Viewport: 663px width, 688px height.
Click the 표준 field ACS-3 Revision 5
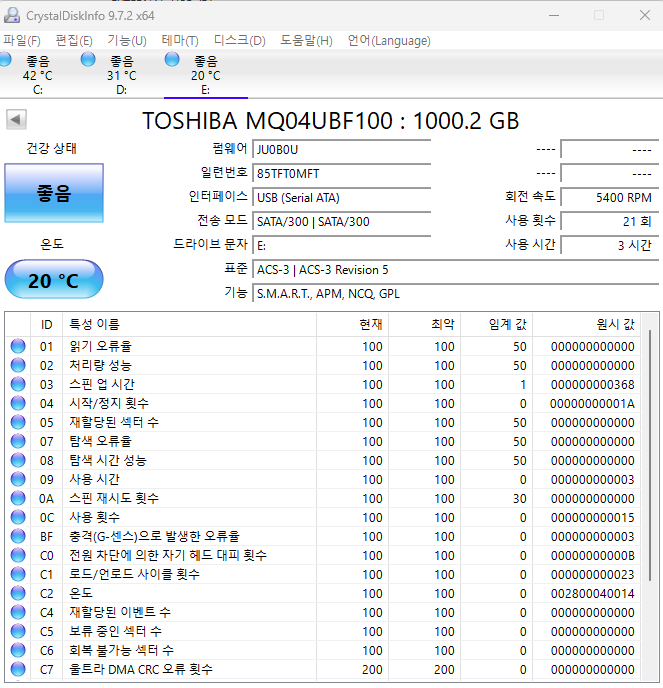click(x=456, y=270)
